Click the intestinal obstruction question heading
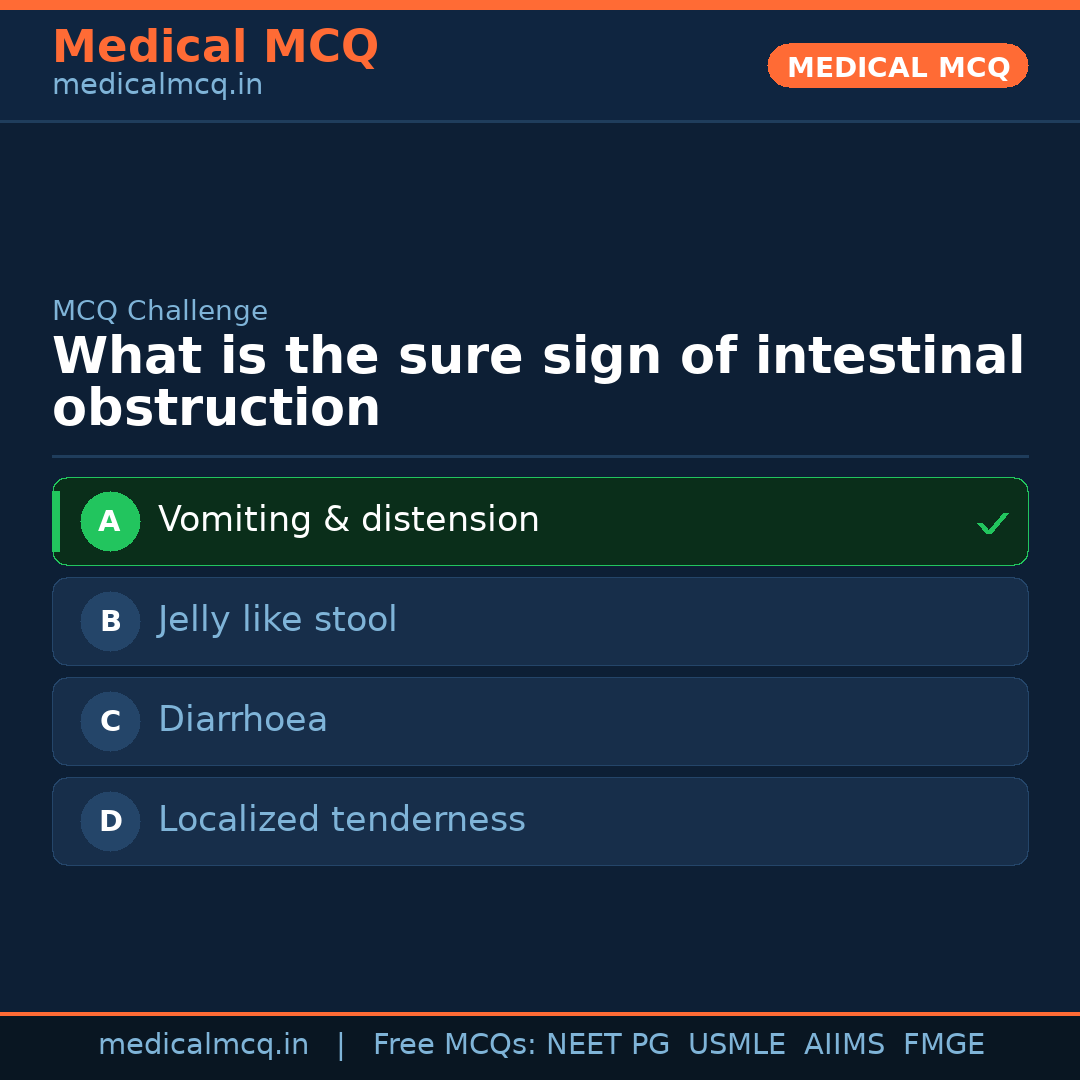Viewport: 1080px width, 1080px height. (x=538, y=383)
